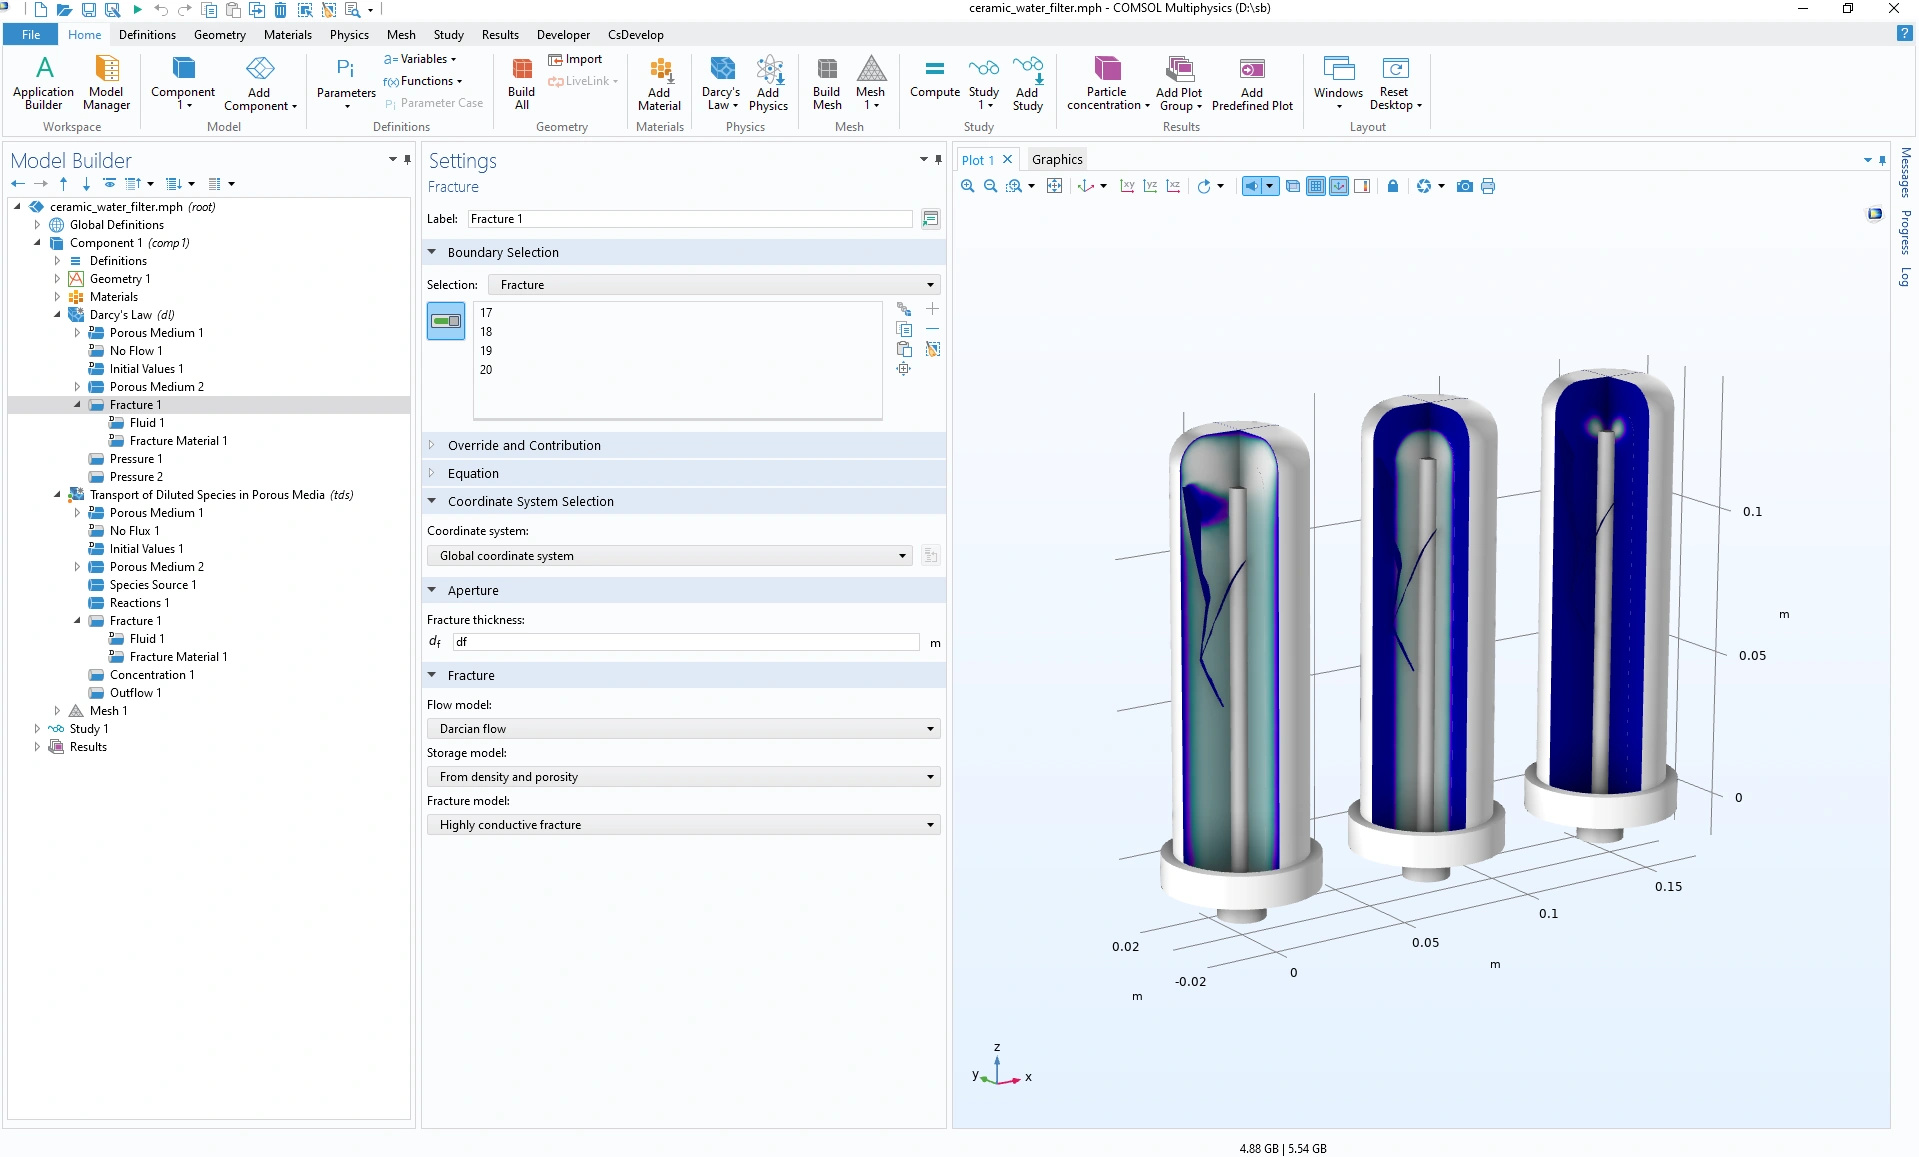The width and height of the screenshot is (1919, 1157).
Task: Switch to the Graphics tab
Action: pos(1057,159)
